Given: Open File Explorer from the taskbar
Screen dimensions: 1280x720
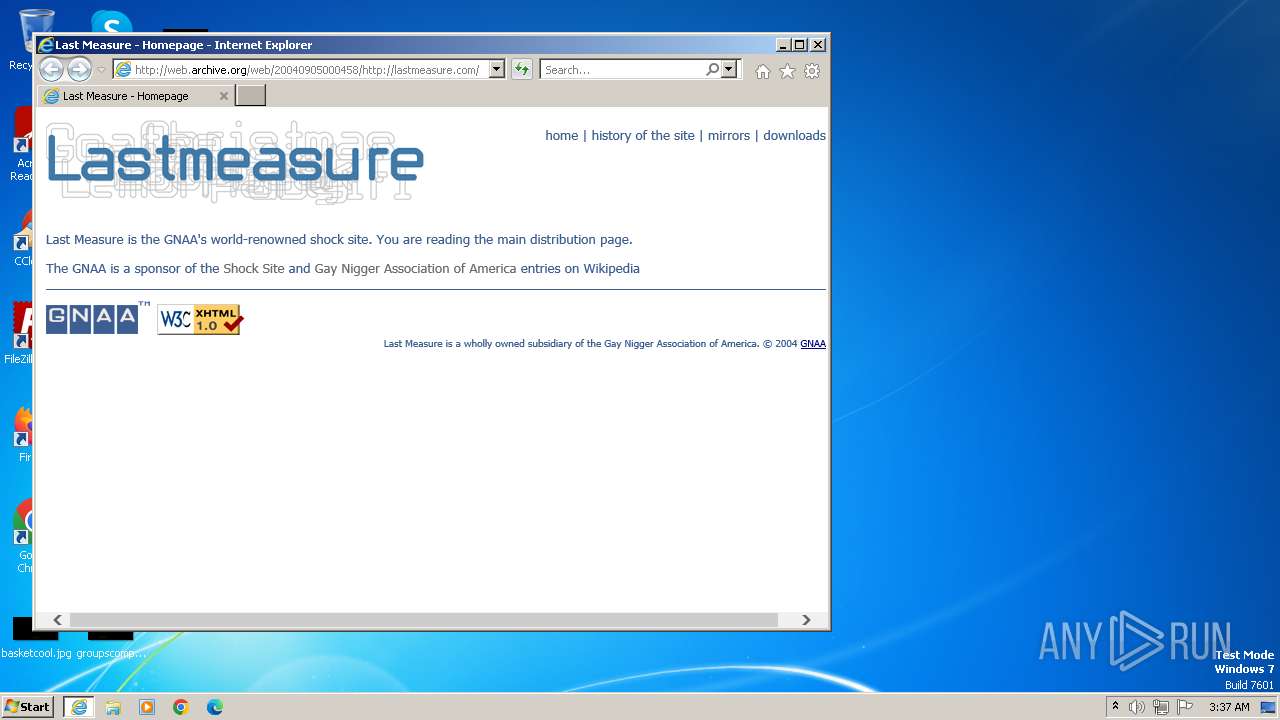Looking at the screenshot, I should 113,707.
